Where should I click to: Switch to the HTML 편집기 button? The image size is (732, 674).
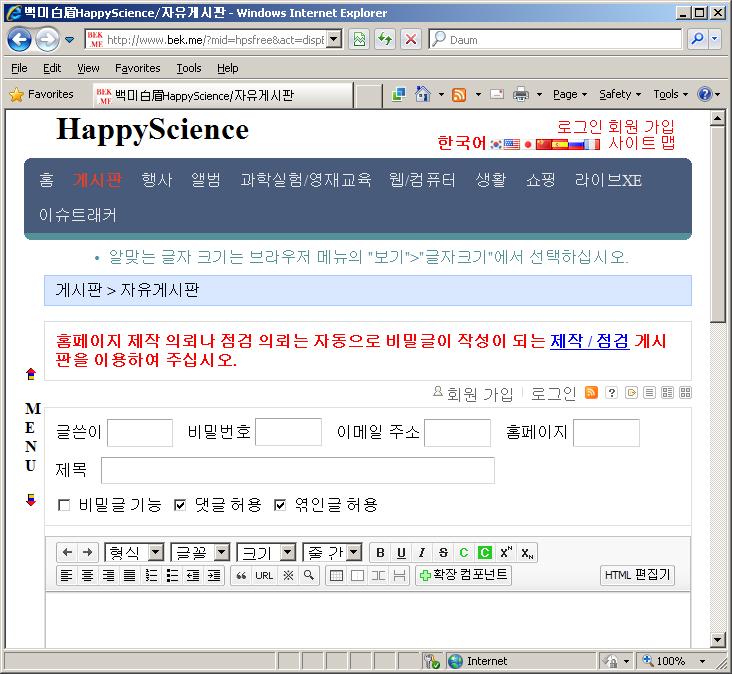click(x=637, y=575)
